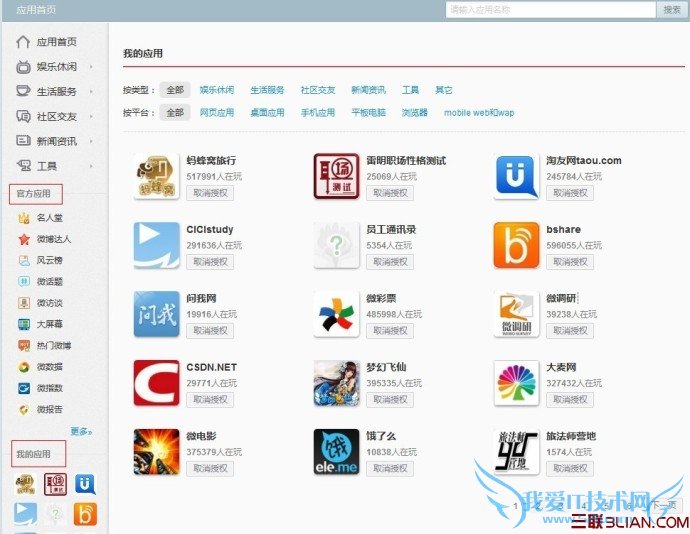Click the bshare shortcut in sidebar 我的应用
The image size is (690, 534).
point(85,514)
